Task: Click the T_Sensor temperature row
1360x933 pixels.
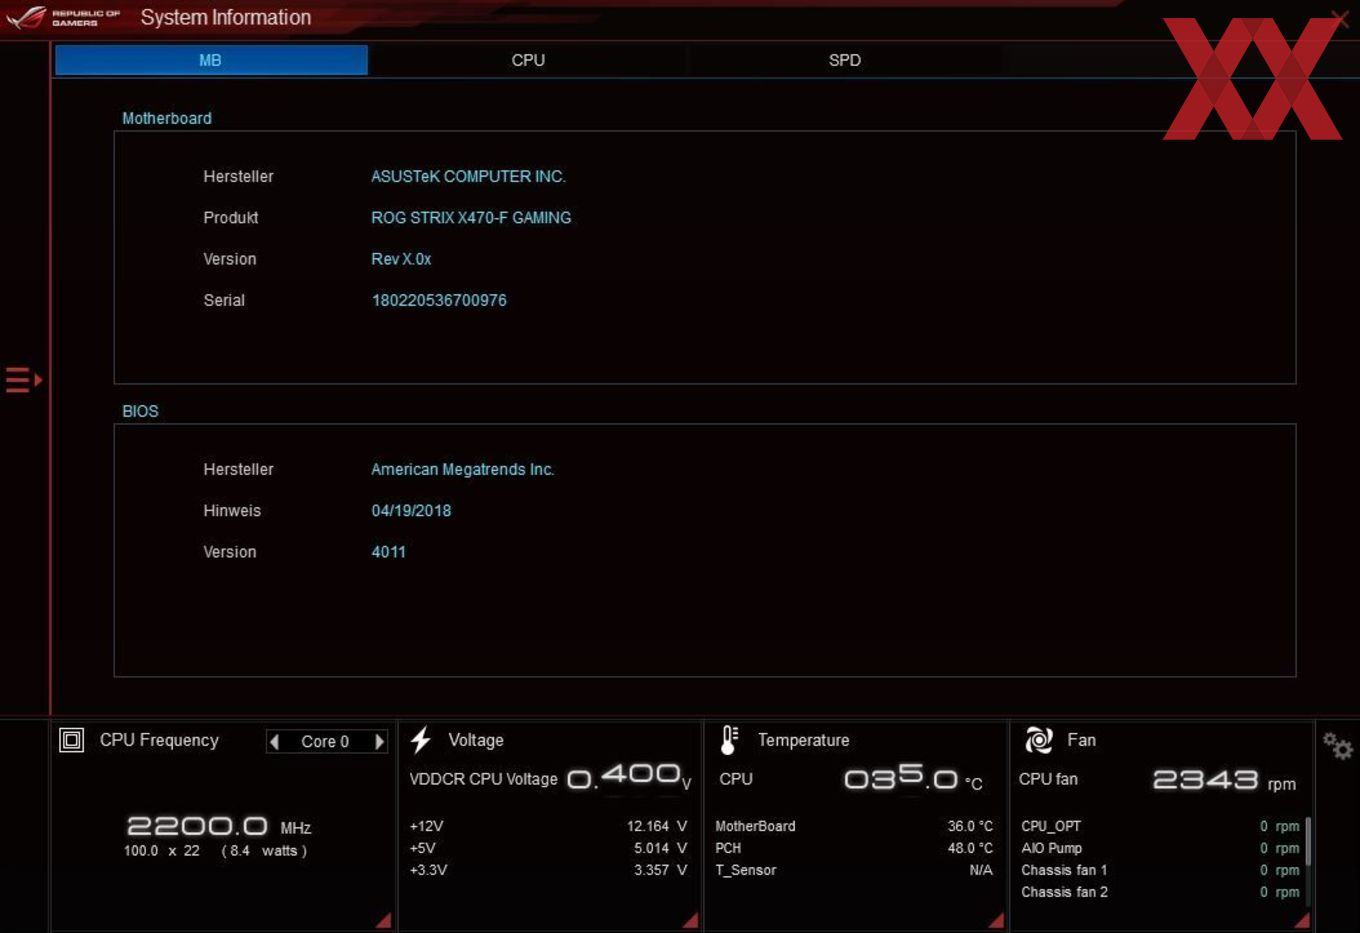Action: tap(854, 870)
